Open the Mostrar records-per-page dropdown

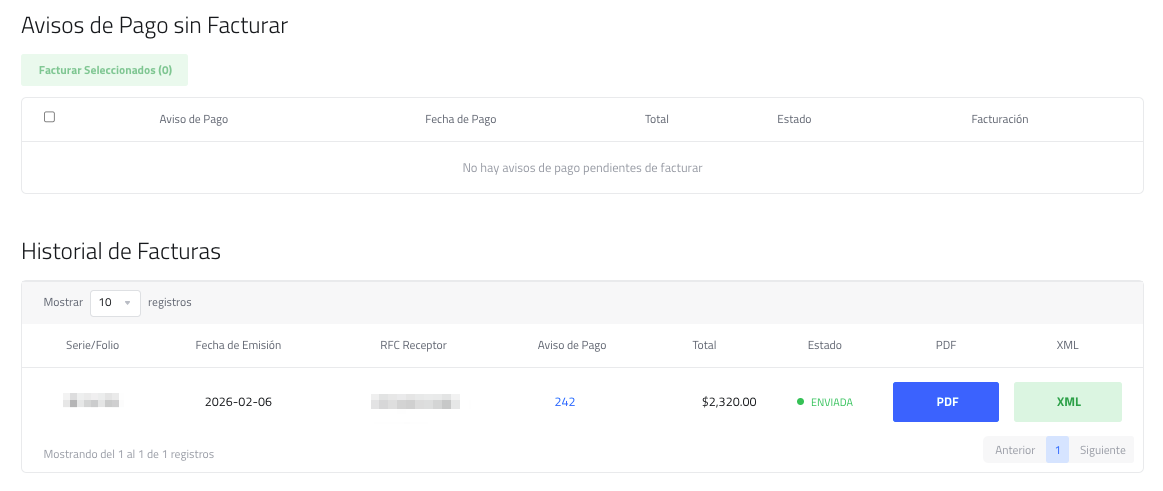(x=115, y=302)
